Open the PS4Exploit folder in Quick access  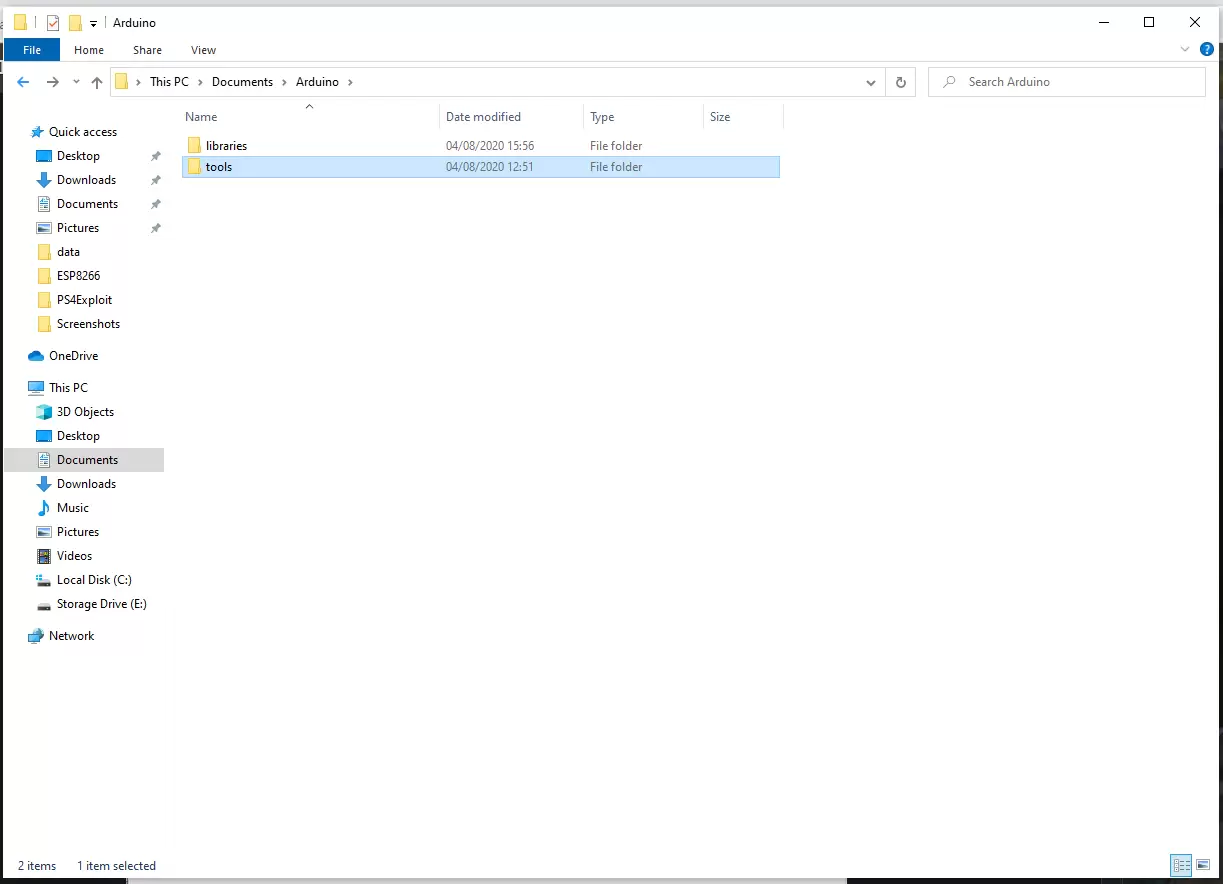(84, 300)
